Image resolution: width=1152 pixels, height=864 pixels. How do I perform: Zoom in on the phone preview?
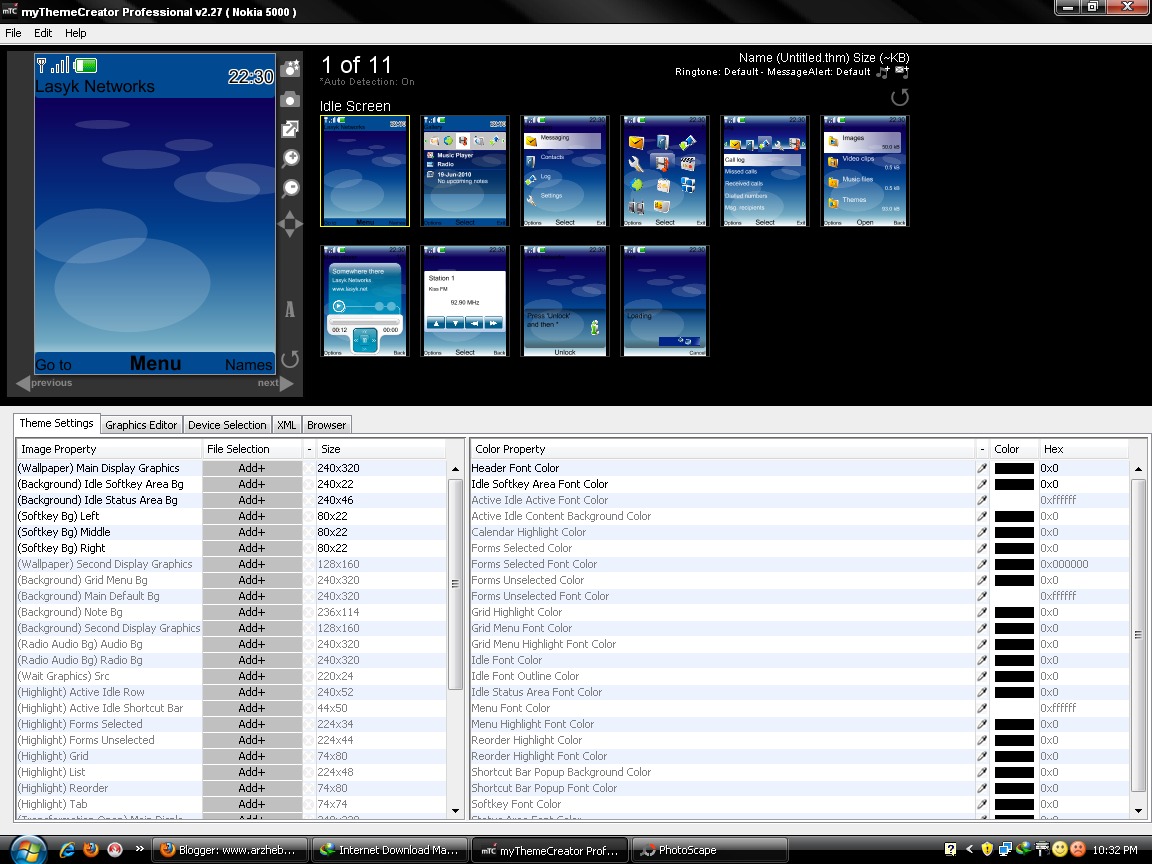point(291,158)
